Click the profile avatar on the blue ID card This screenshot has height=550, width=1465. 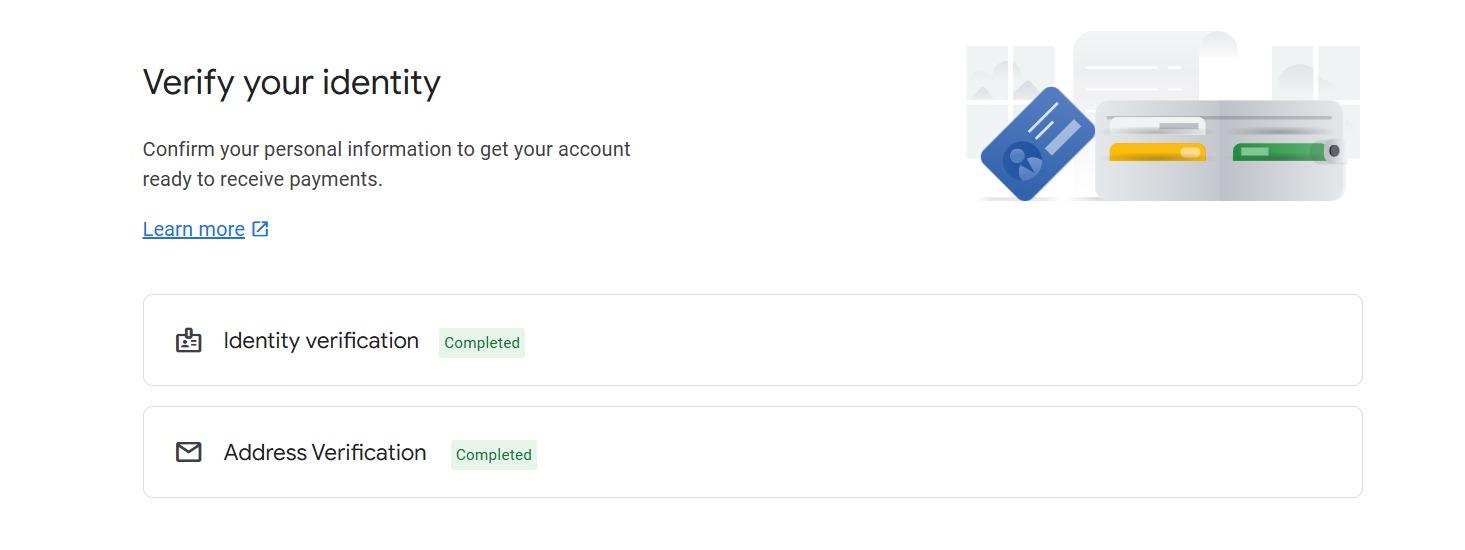1022,161
